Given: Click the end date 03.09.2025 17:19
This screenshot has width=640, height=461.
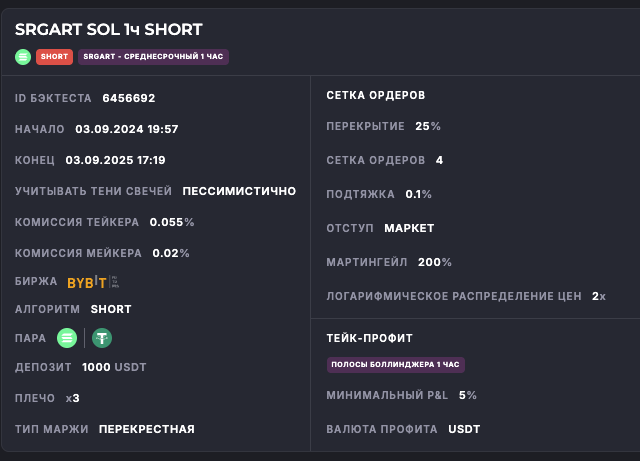Looking at the screenshot, I should tap(115, 160).
